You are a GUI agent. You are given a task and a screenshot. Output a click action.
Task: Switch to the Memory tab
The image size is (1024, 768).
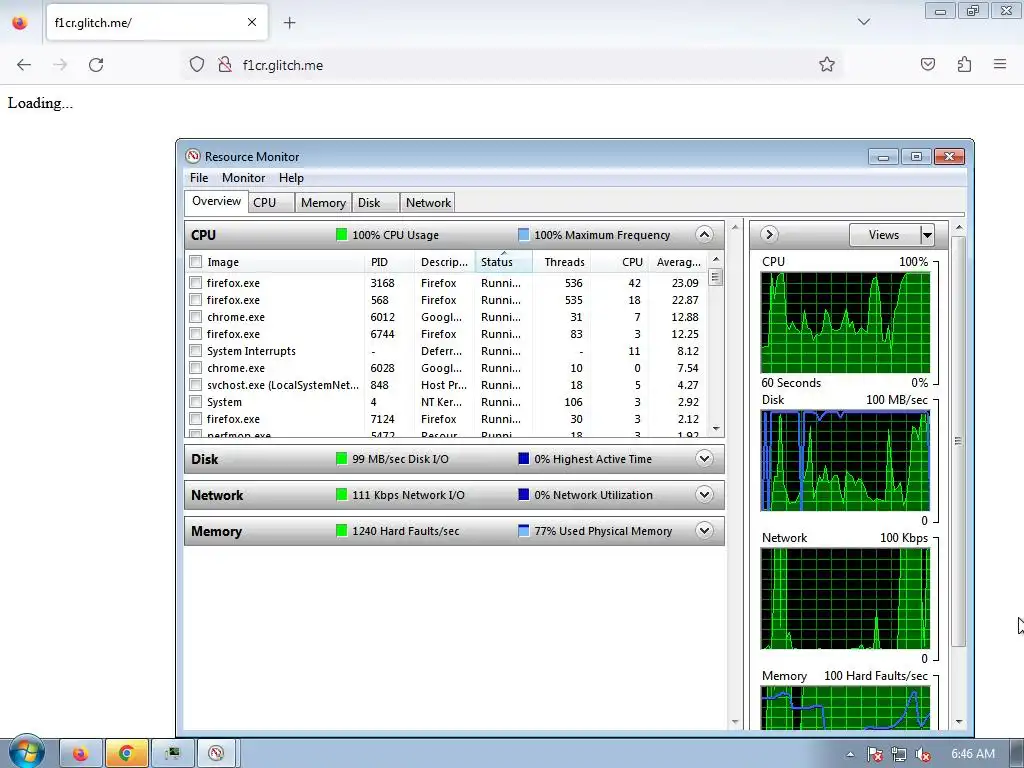(x=323, y=202)
